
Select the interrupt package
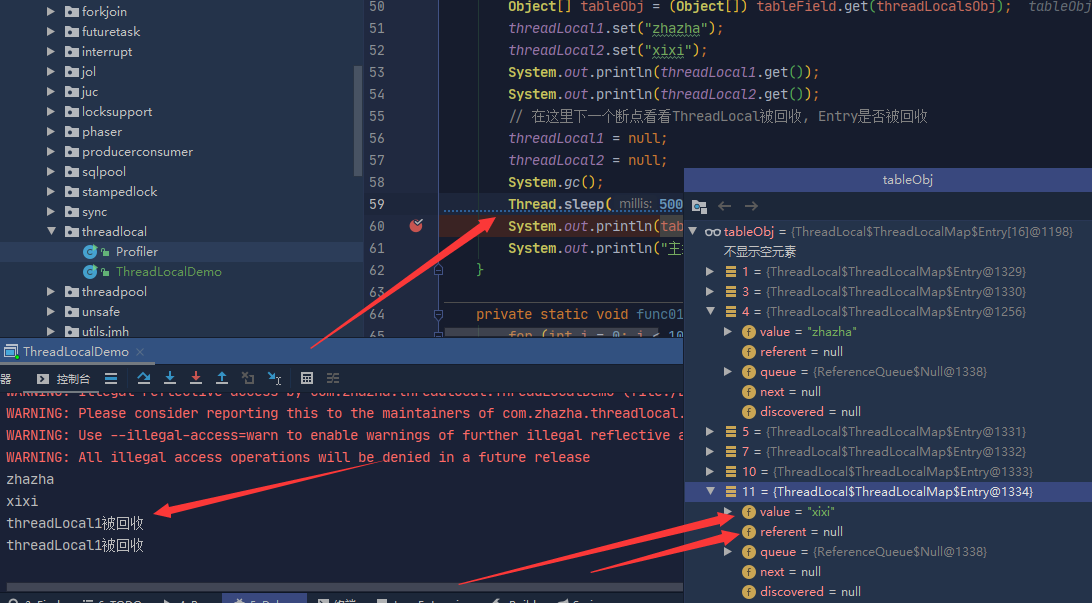(x=107, y=52)
